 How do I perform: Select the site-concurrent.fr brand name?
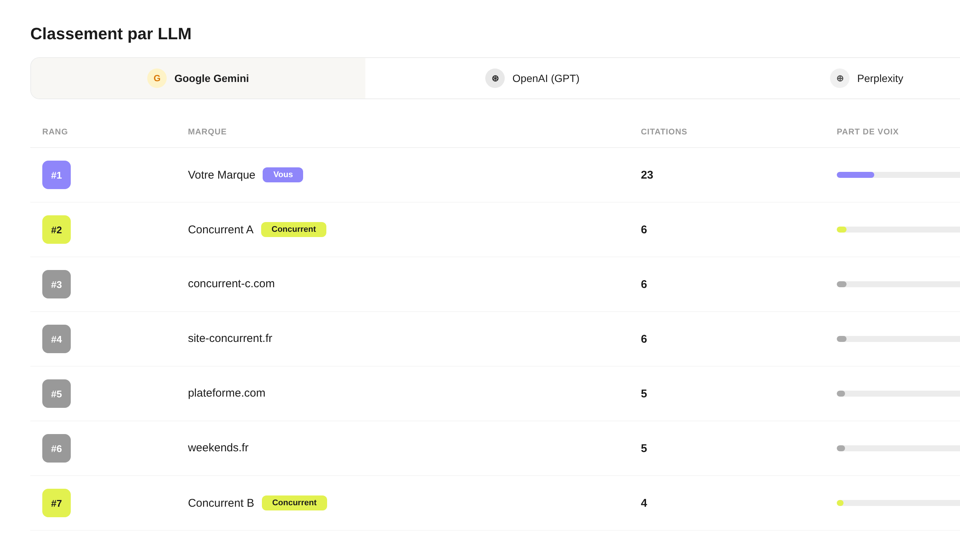[230, 338]
